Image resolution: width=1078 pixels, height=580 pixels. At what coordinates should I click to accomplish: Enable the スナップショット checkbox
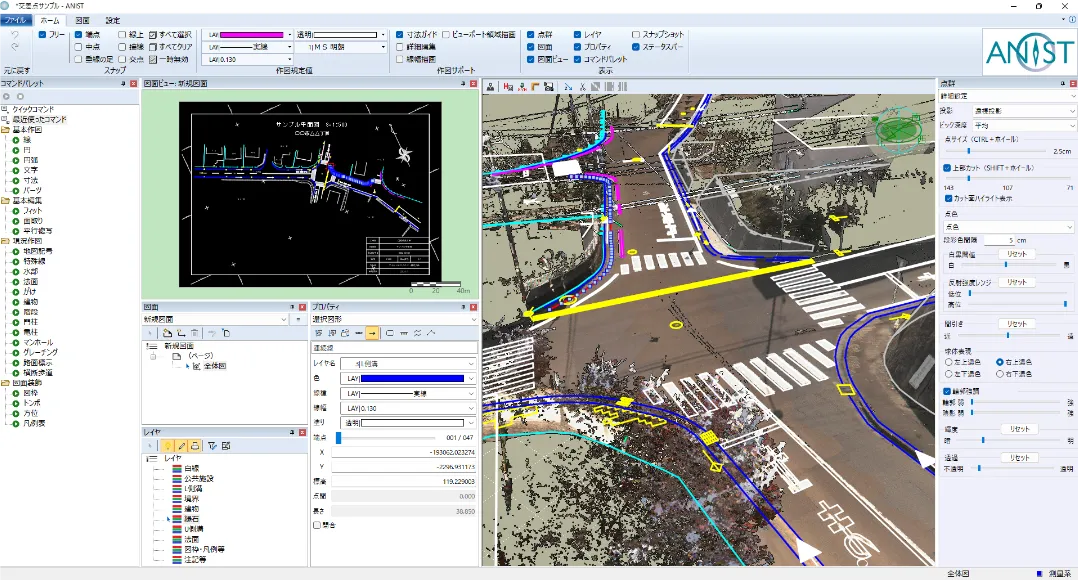pyautogui.click(x=636, y=34)
